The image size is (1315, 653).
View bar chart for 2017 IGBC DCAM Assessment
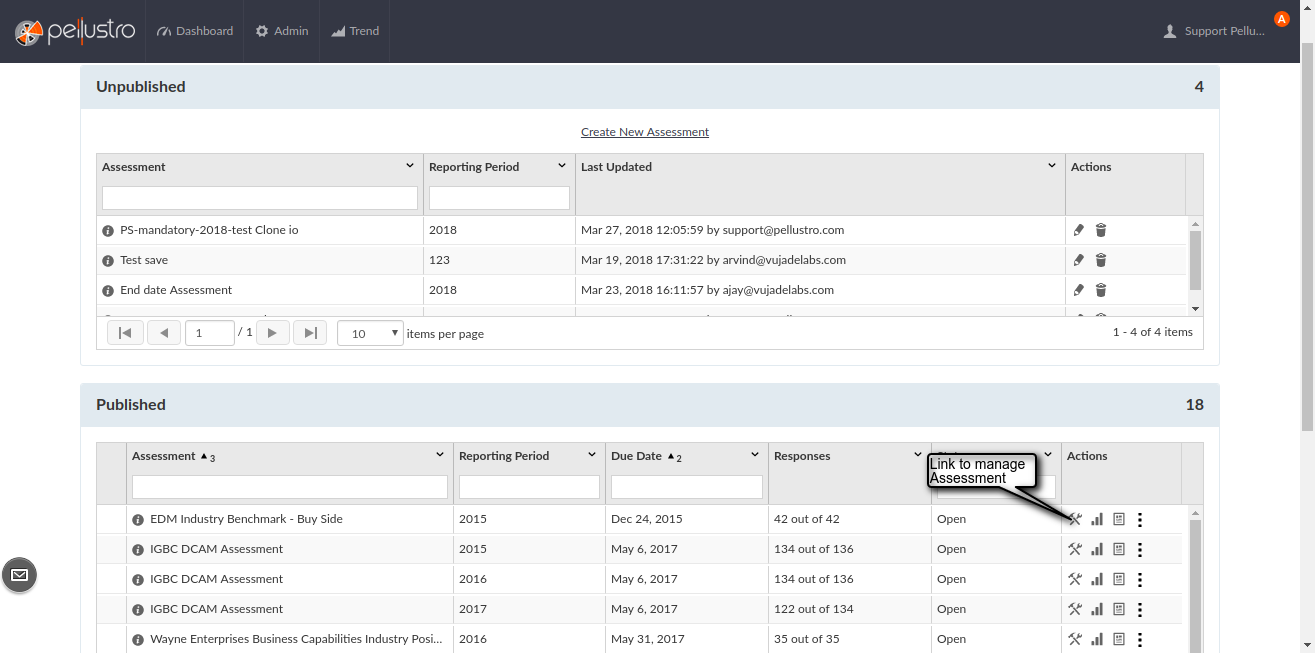point(1097,609)
